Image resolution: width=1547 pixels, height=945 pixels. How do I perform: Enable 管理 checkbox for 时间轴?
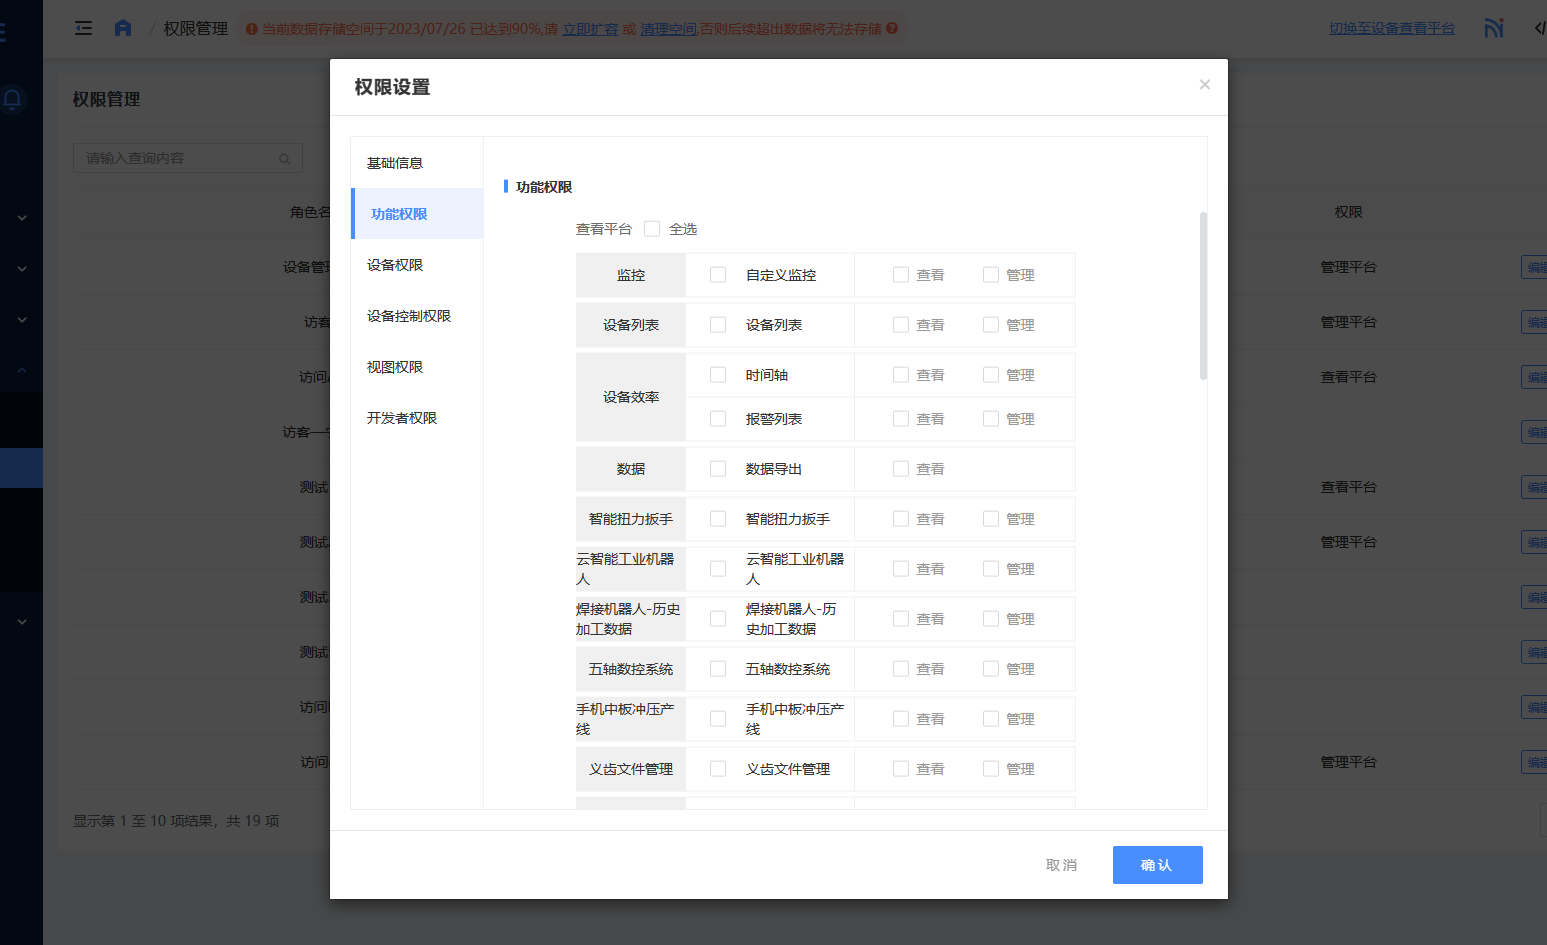(991, 375)
